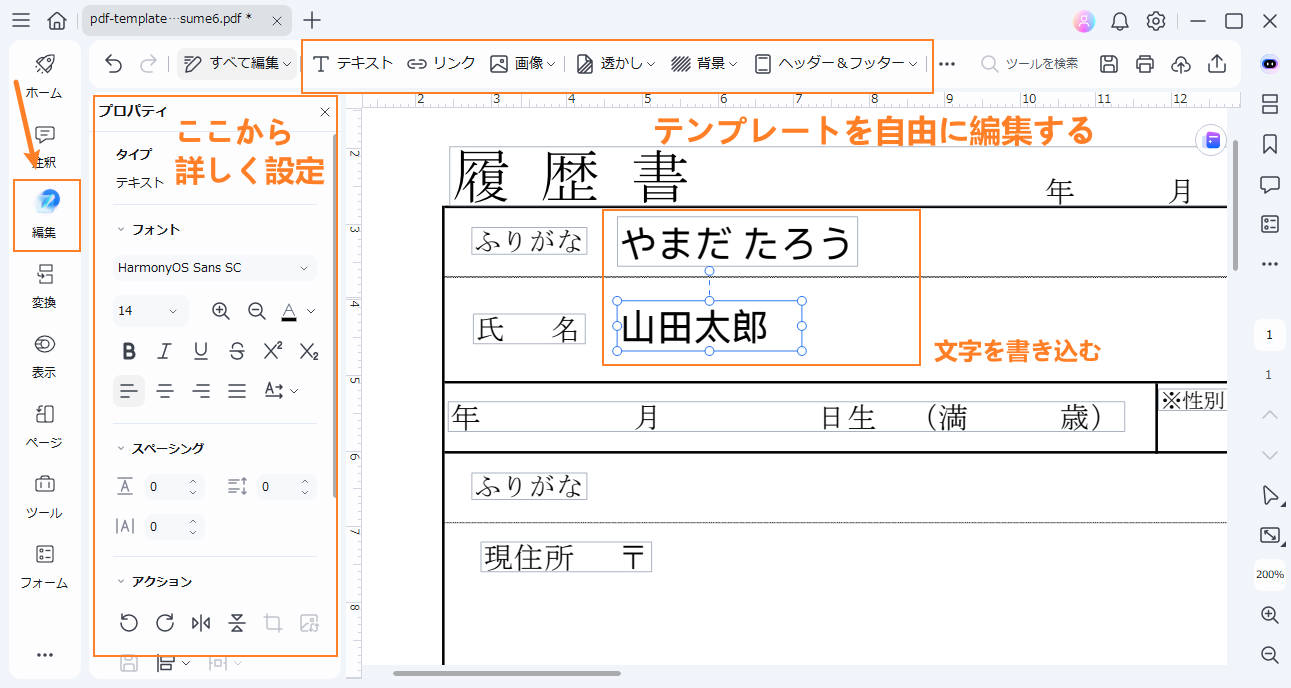Toggle italic formatting for the text

(165, 351)
